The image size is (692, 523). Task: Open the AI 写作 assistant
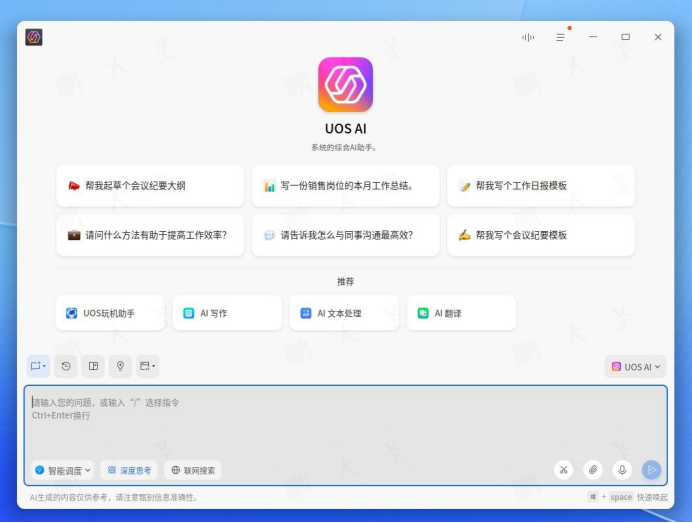point(227,313)
